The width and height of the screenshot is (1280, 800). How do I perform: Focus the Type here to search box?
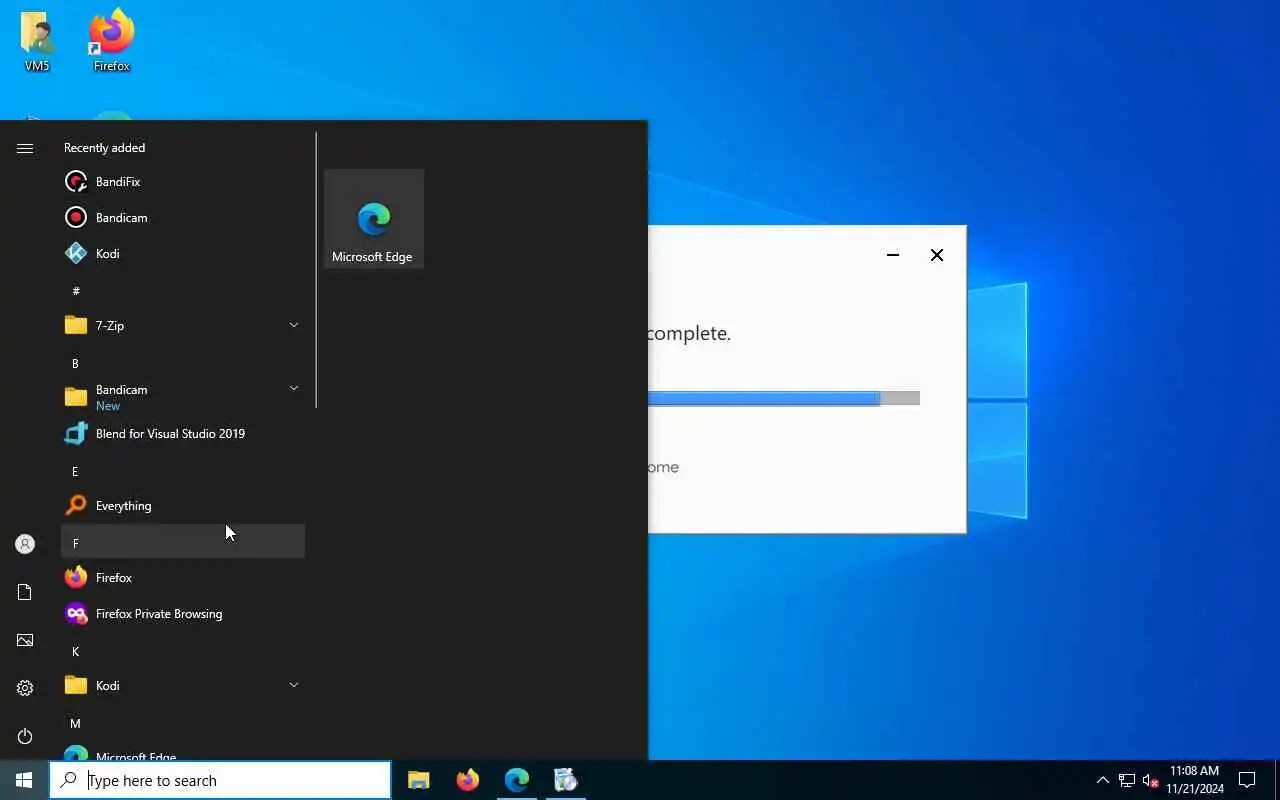click(x=220, y=780)
